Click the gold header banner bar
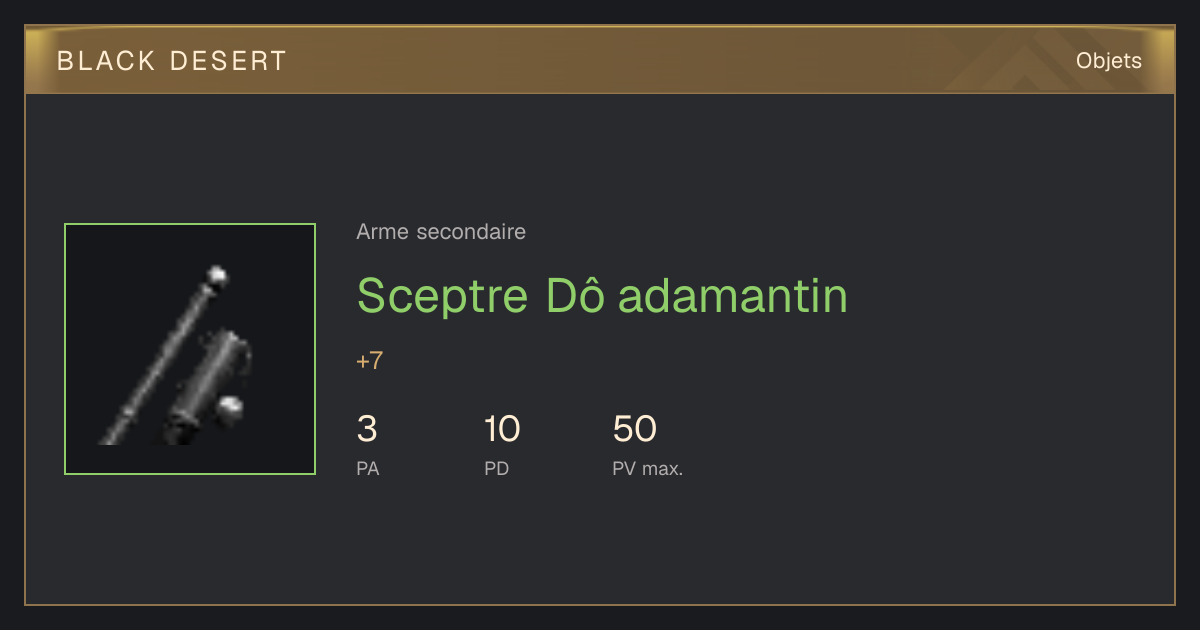 pyautogui.click(x=600, y=60)
